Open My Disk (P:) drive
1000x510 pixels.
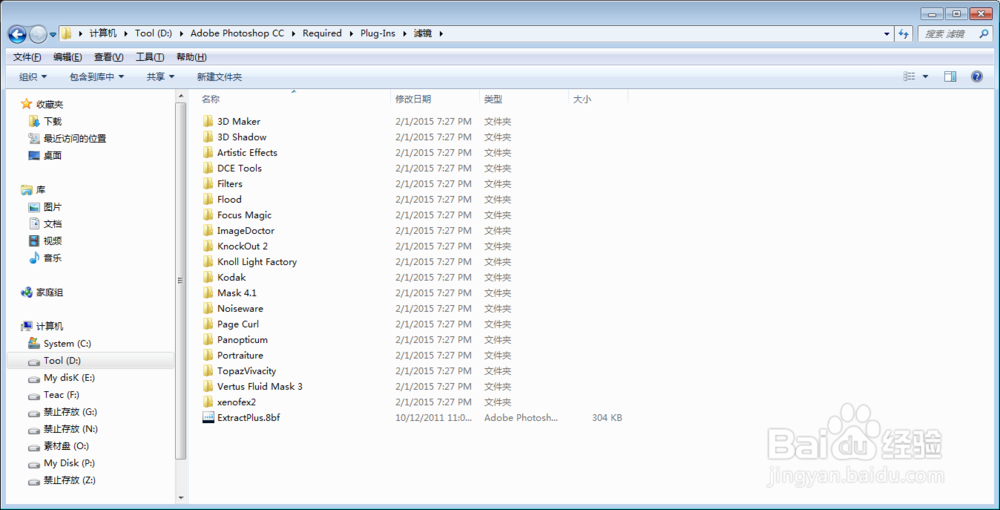(61, 463)
